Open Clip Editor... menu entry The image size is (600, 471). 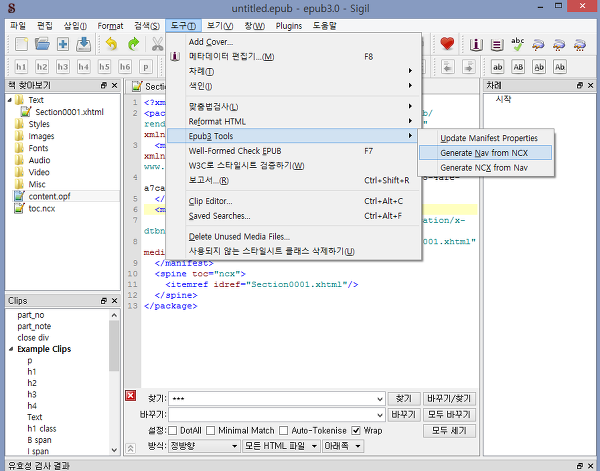294,201
